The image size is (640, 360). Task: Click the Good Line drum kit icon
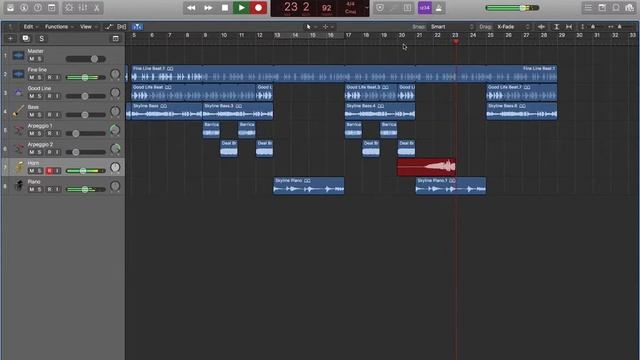18,92
